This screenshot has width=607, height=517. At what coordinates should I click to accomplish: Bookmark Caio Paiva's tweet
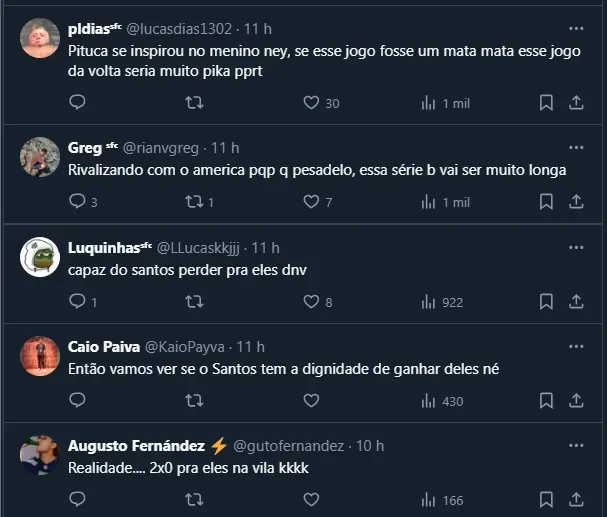546,400
